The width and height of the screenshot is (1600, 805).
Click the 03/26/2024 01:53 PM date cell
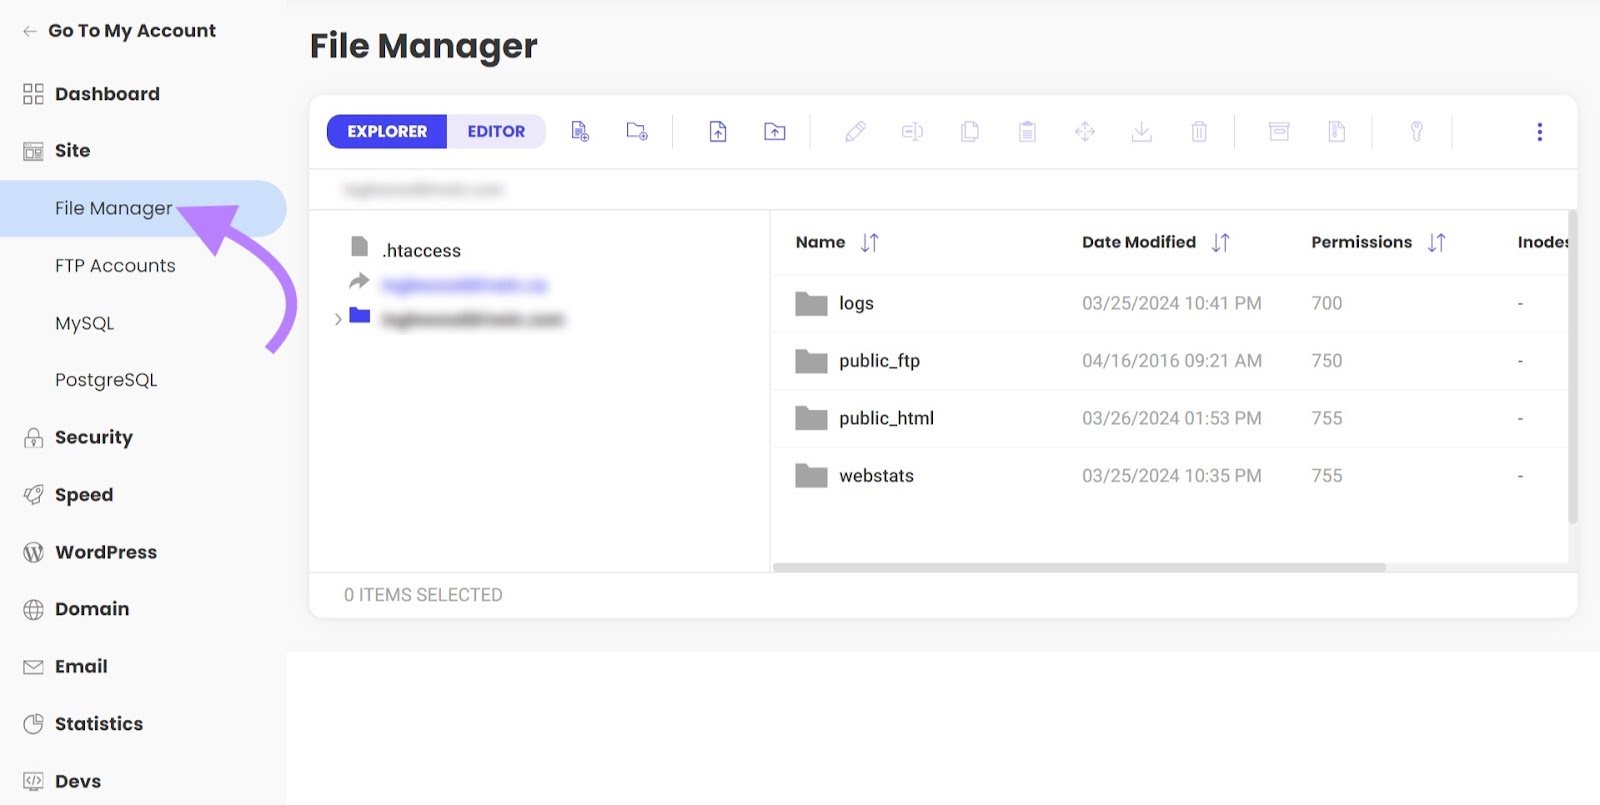click(1171, 419)
